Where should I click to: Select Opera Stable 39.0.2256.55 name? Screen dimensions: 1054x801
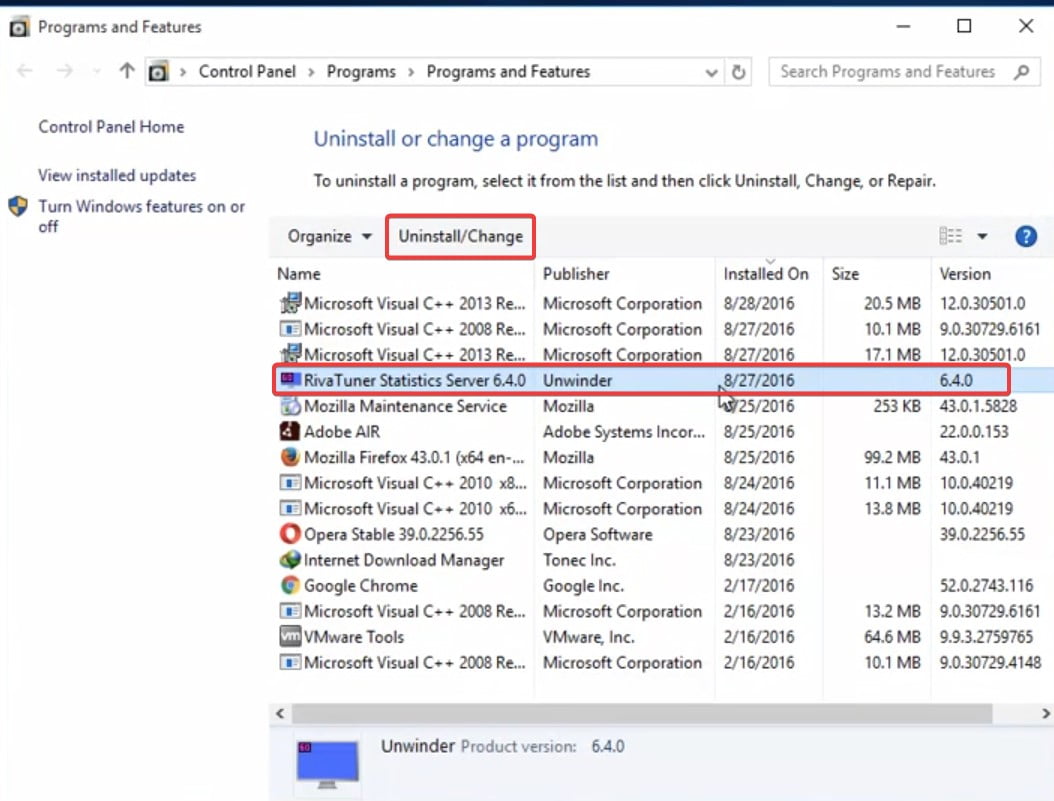coord(394,534)
